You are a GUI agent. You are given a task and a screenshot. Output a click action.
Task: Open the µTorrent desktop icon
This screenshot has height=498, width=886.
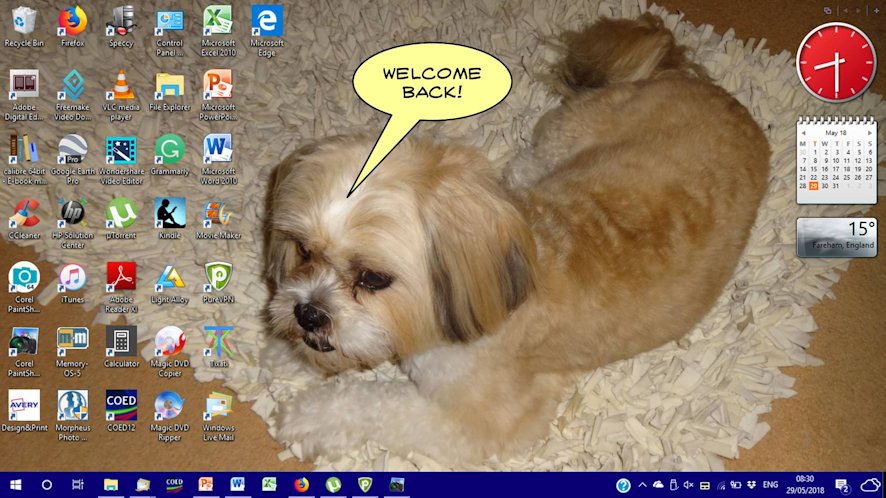click(121, 214)
